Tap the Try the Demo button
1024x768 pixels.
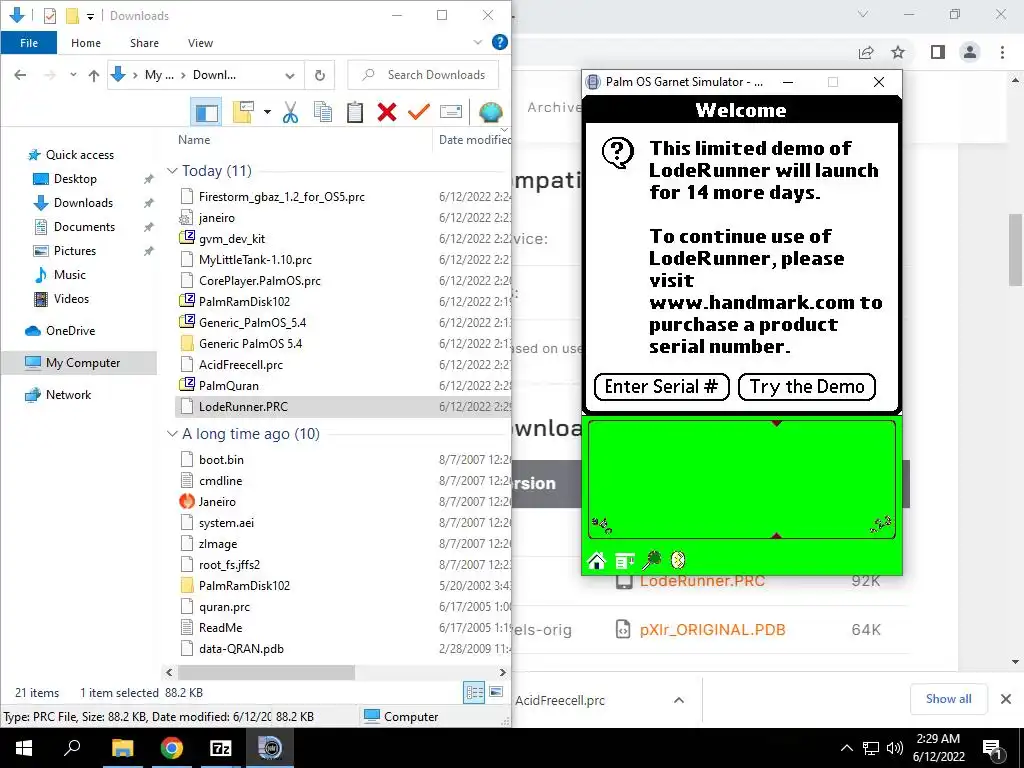tap(807, 387)
